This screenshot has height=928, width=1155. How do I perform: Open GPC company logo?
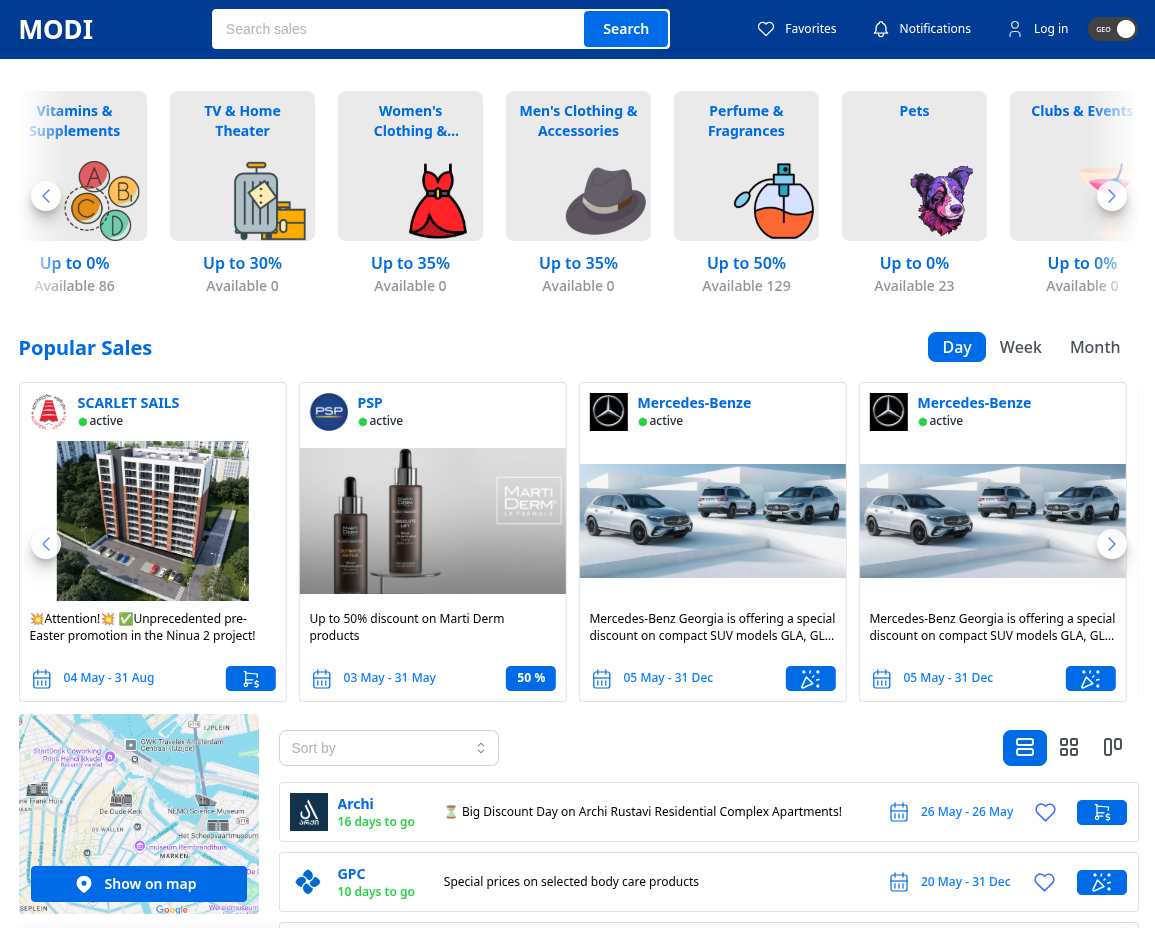click(308, 882)
